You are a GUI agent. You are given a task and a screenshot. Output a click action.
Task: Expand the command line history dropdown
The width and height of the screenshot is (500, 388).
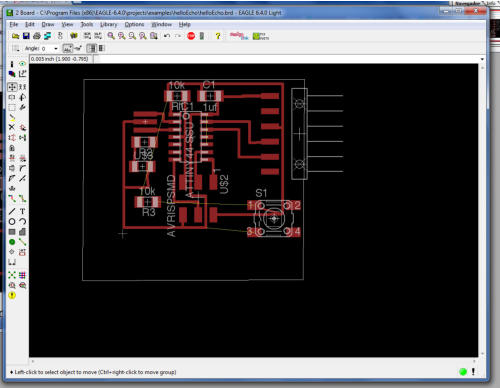[x=482, y=59]
